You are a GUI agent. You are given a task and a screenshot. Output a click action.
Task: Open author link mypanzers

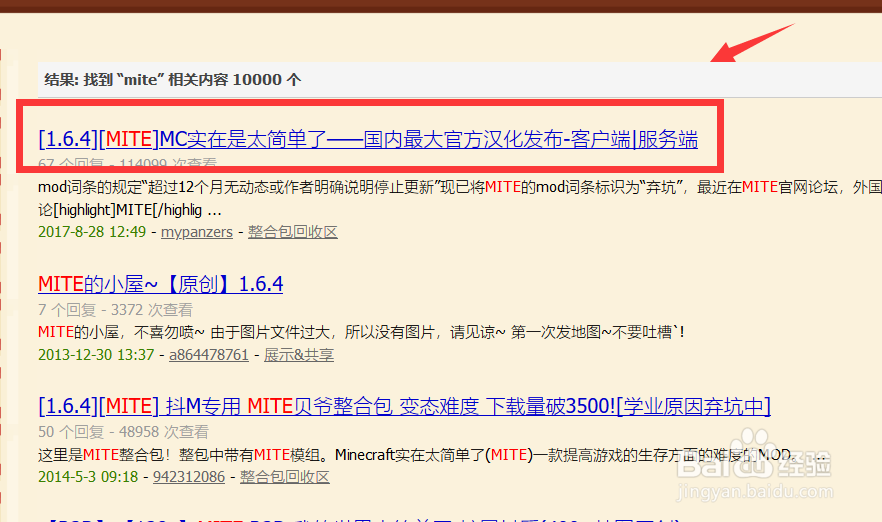coord(196,232)
